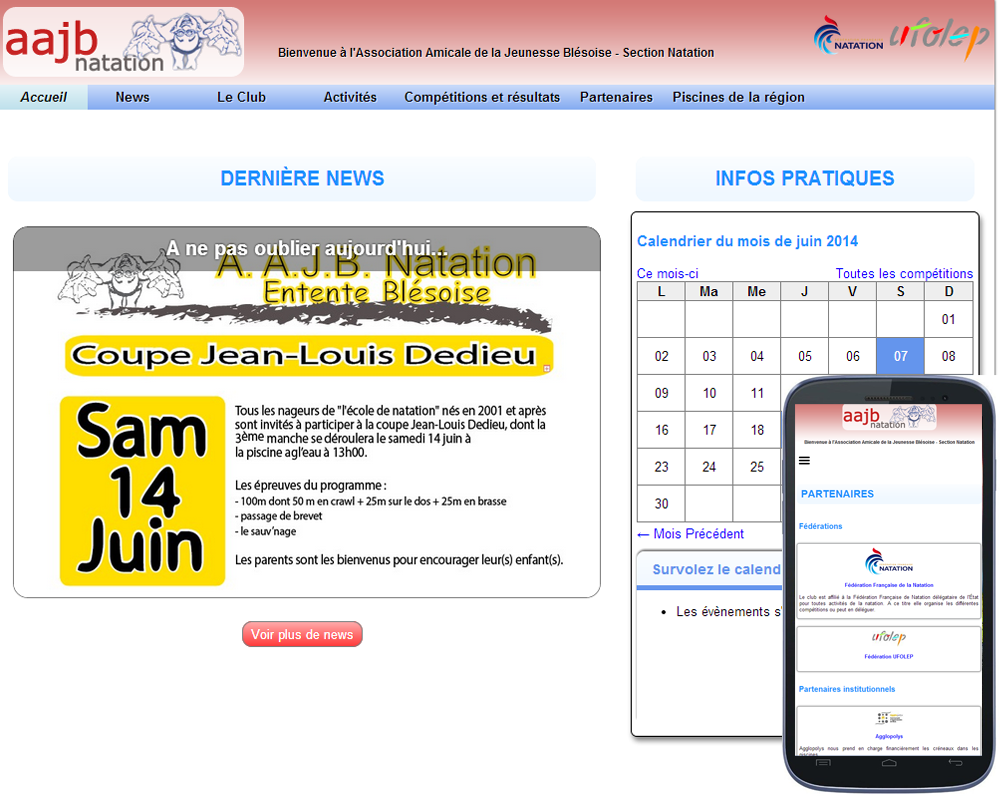Open Piscines de la région menu
The width and height of the screenshot is (1000, 800).
pos(738,97)
